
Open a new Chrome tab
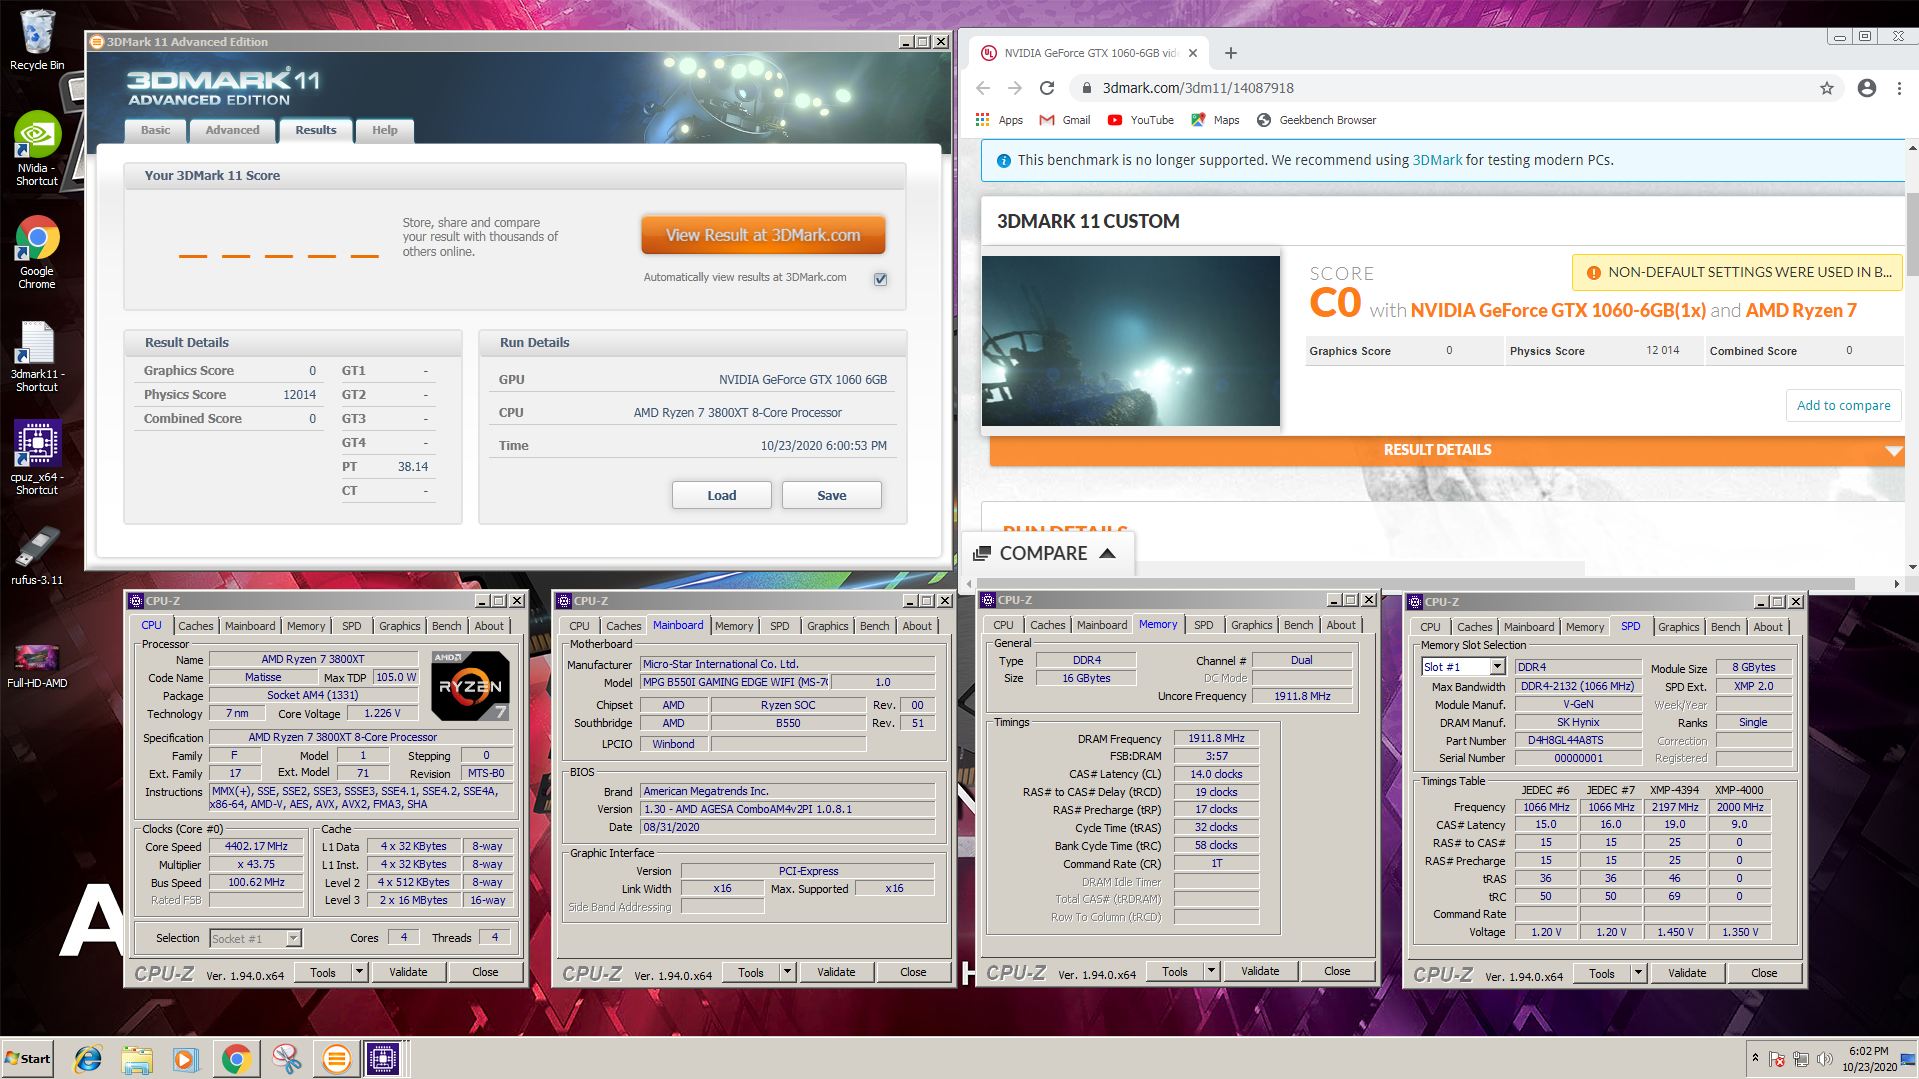pyautogui.click(x=1231, y=53)
